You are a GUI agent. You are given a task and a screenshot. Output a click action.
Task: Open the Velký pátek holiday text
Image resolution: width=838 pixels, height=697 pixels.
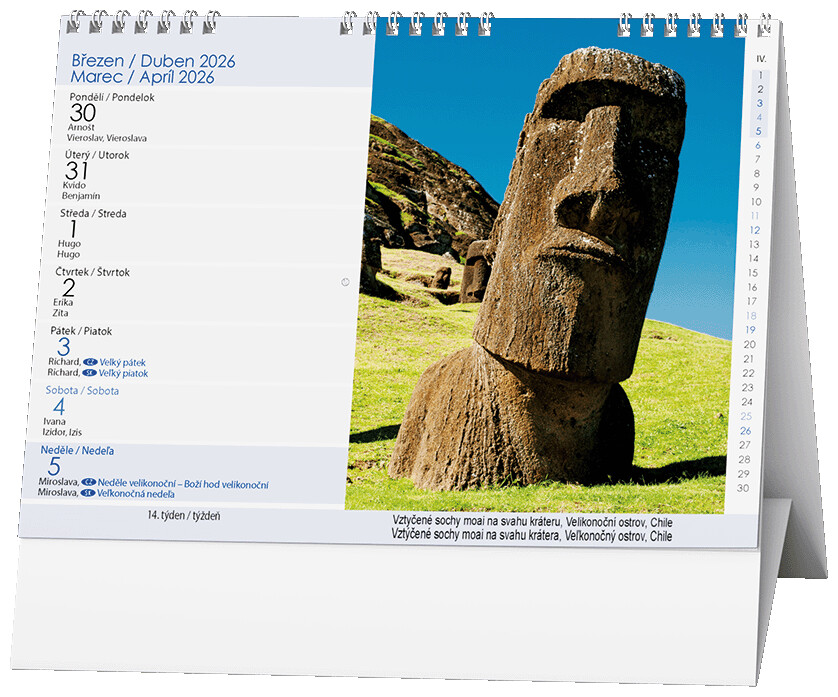[x=123, y=362]
